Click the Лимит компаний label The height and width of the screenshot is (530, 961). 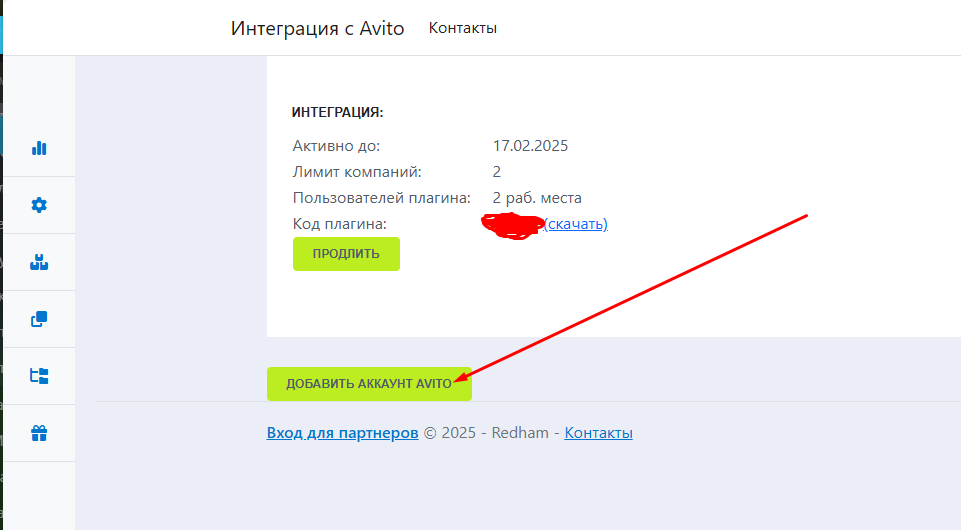point(357,172)
